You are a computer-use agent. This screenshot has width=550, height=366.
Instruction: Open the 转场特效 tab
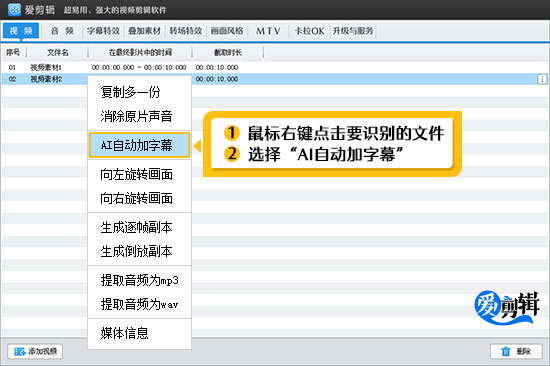pos(186,31)
